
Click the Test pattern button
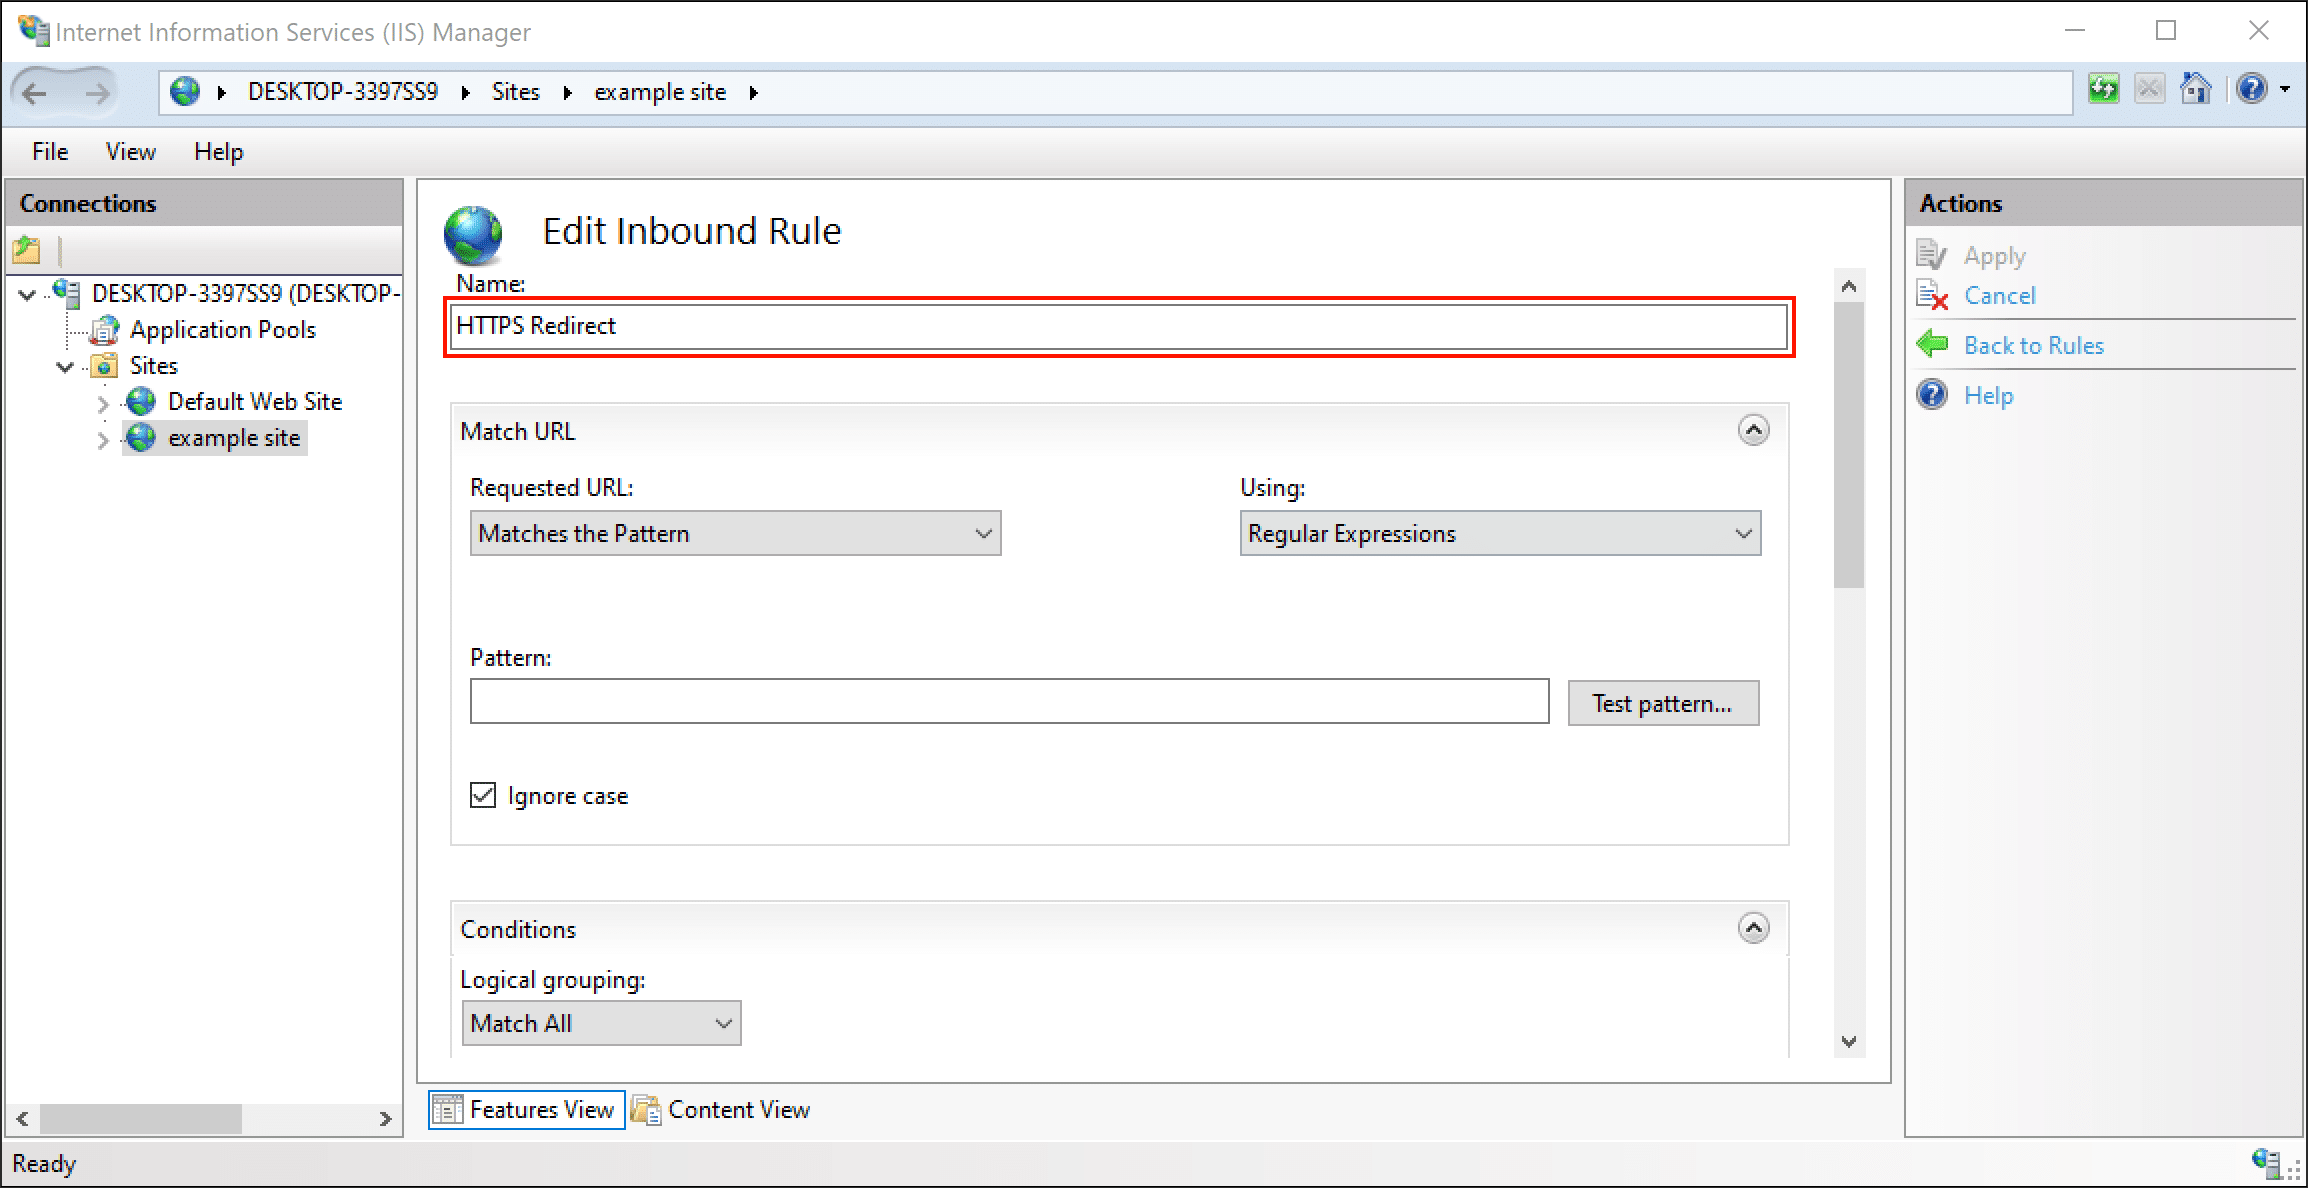[x=1662, y=704]
